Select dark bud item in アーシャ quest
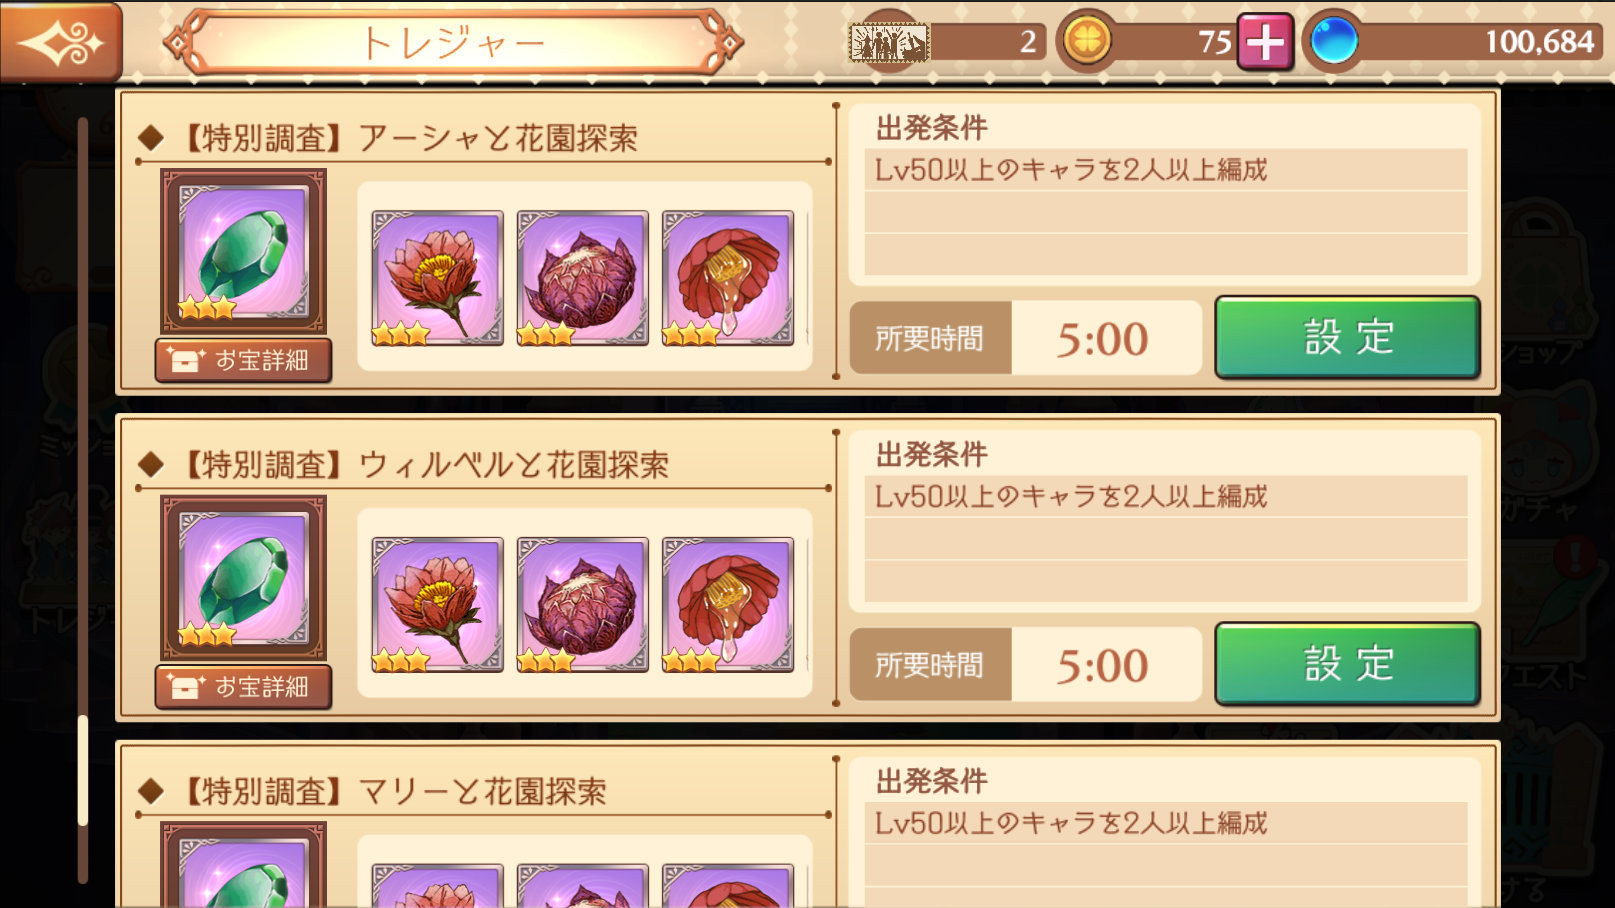The image size is (1615, 908). [x=582, y=278]
